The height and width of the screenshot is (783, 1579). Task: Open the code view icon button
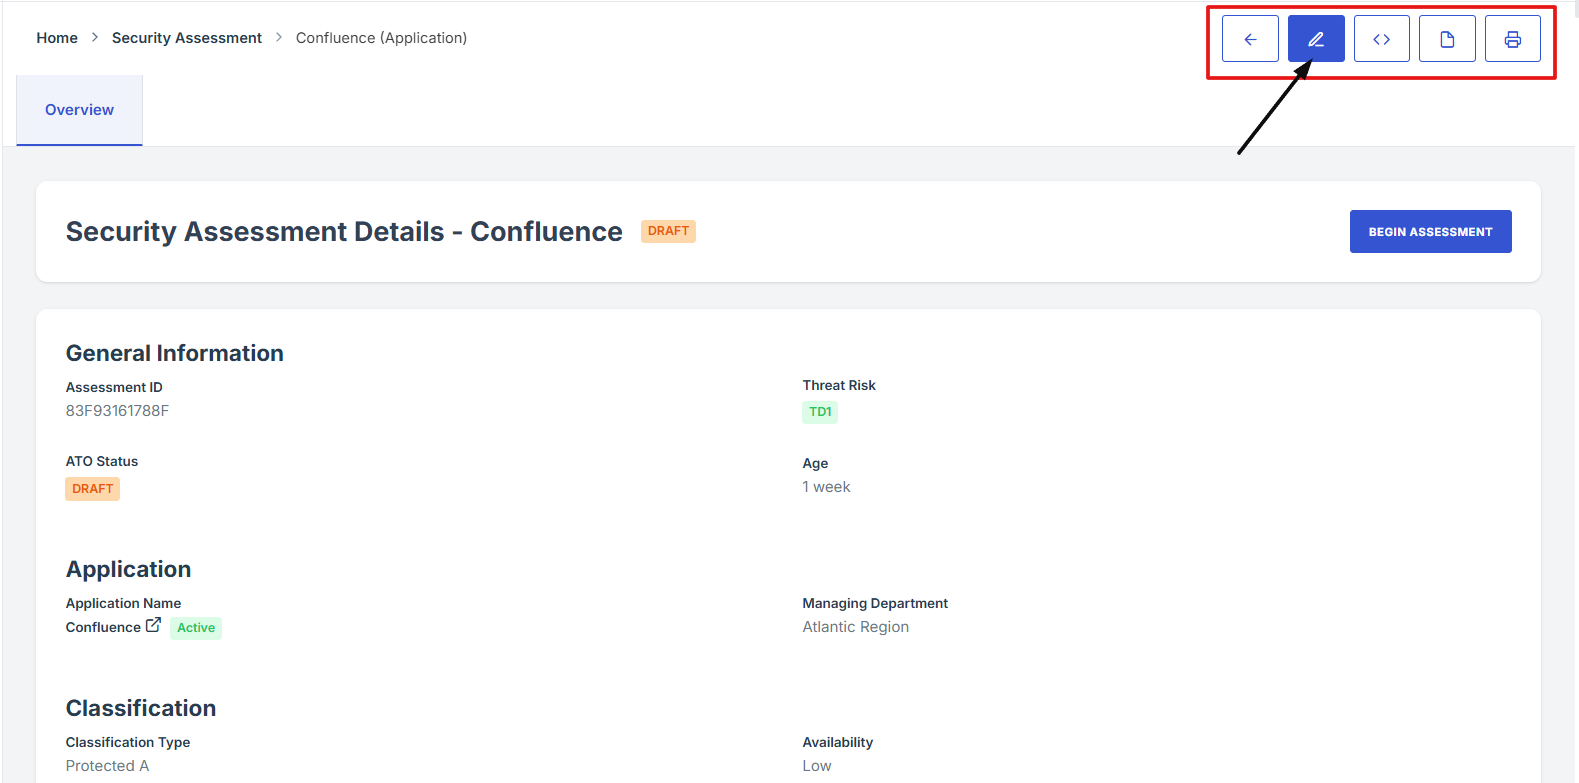point(1381,39)
